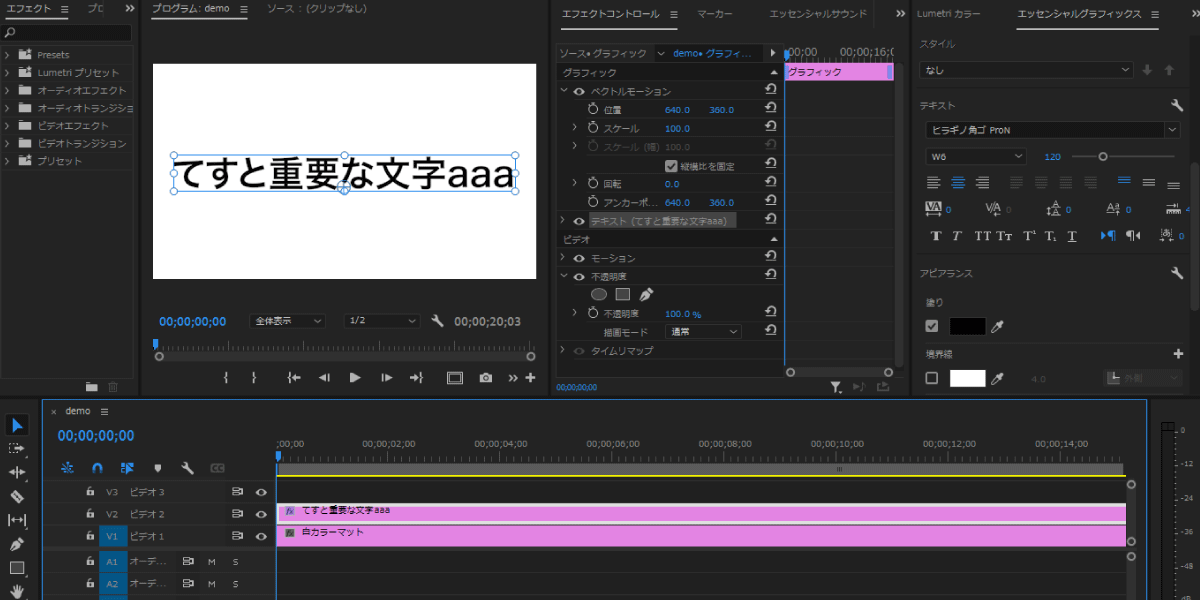Expand the スケール property
The image size is (1200, 600).
pyautogui.click(x=574, y=128)
